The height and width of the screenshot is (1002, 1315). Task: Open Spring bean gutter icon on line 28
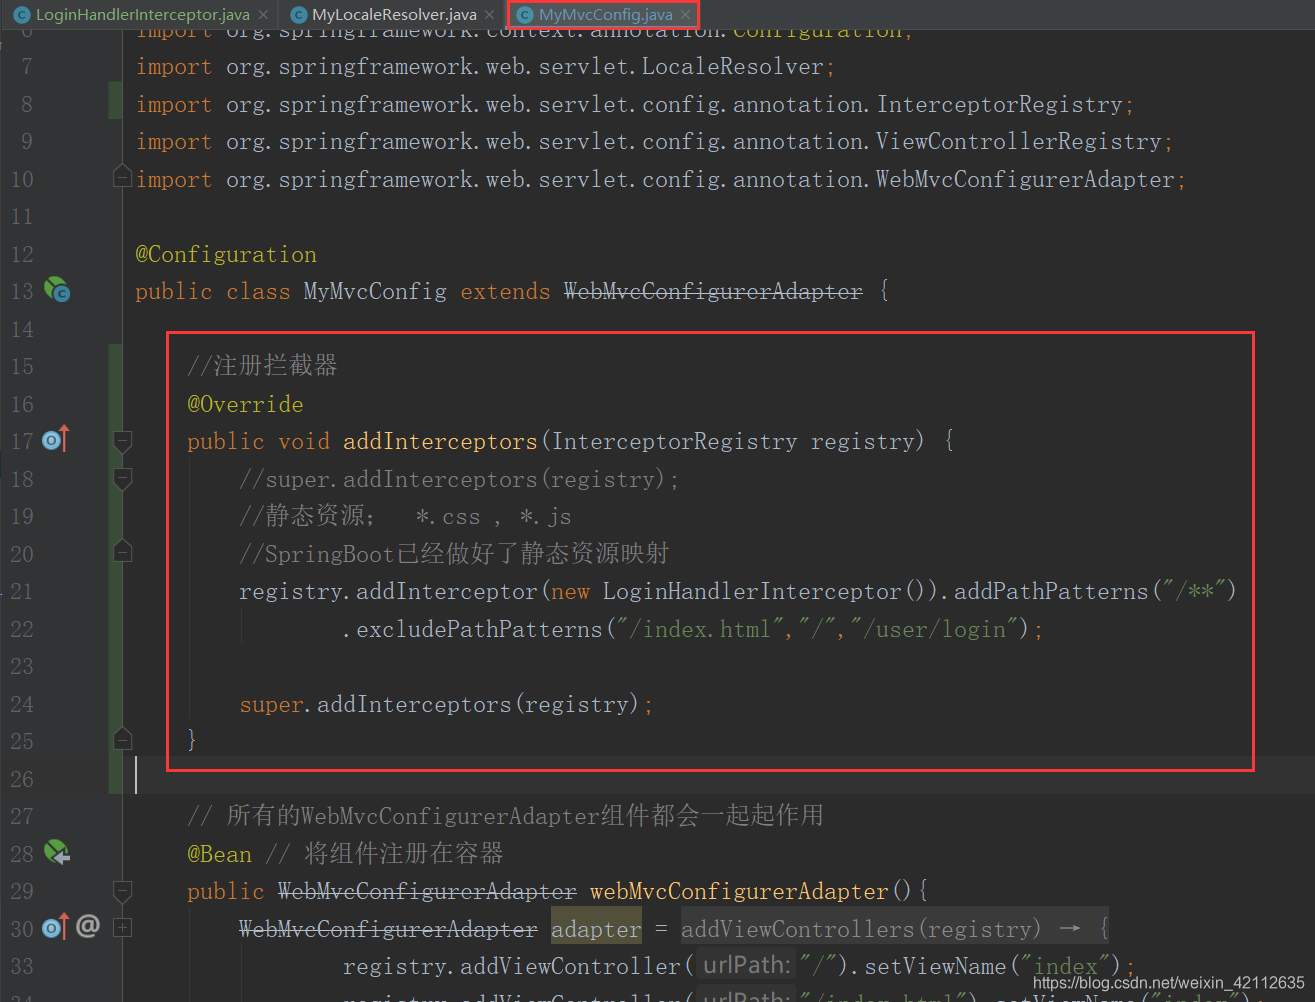click(x=57, y=853)
